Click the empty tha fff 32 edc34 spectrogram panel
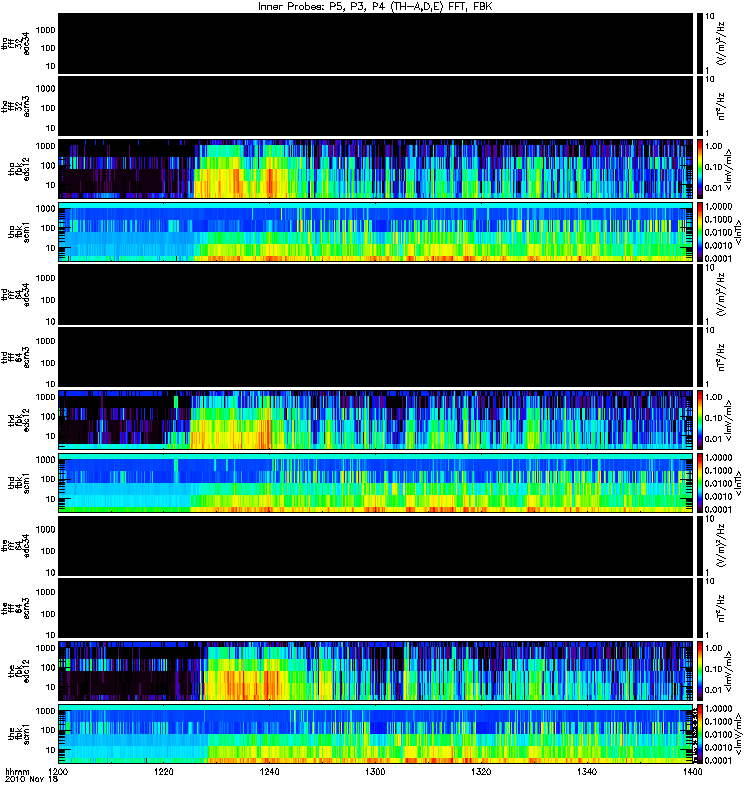This screenshot has width=750, height=800. click(x=376, y=43)
